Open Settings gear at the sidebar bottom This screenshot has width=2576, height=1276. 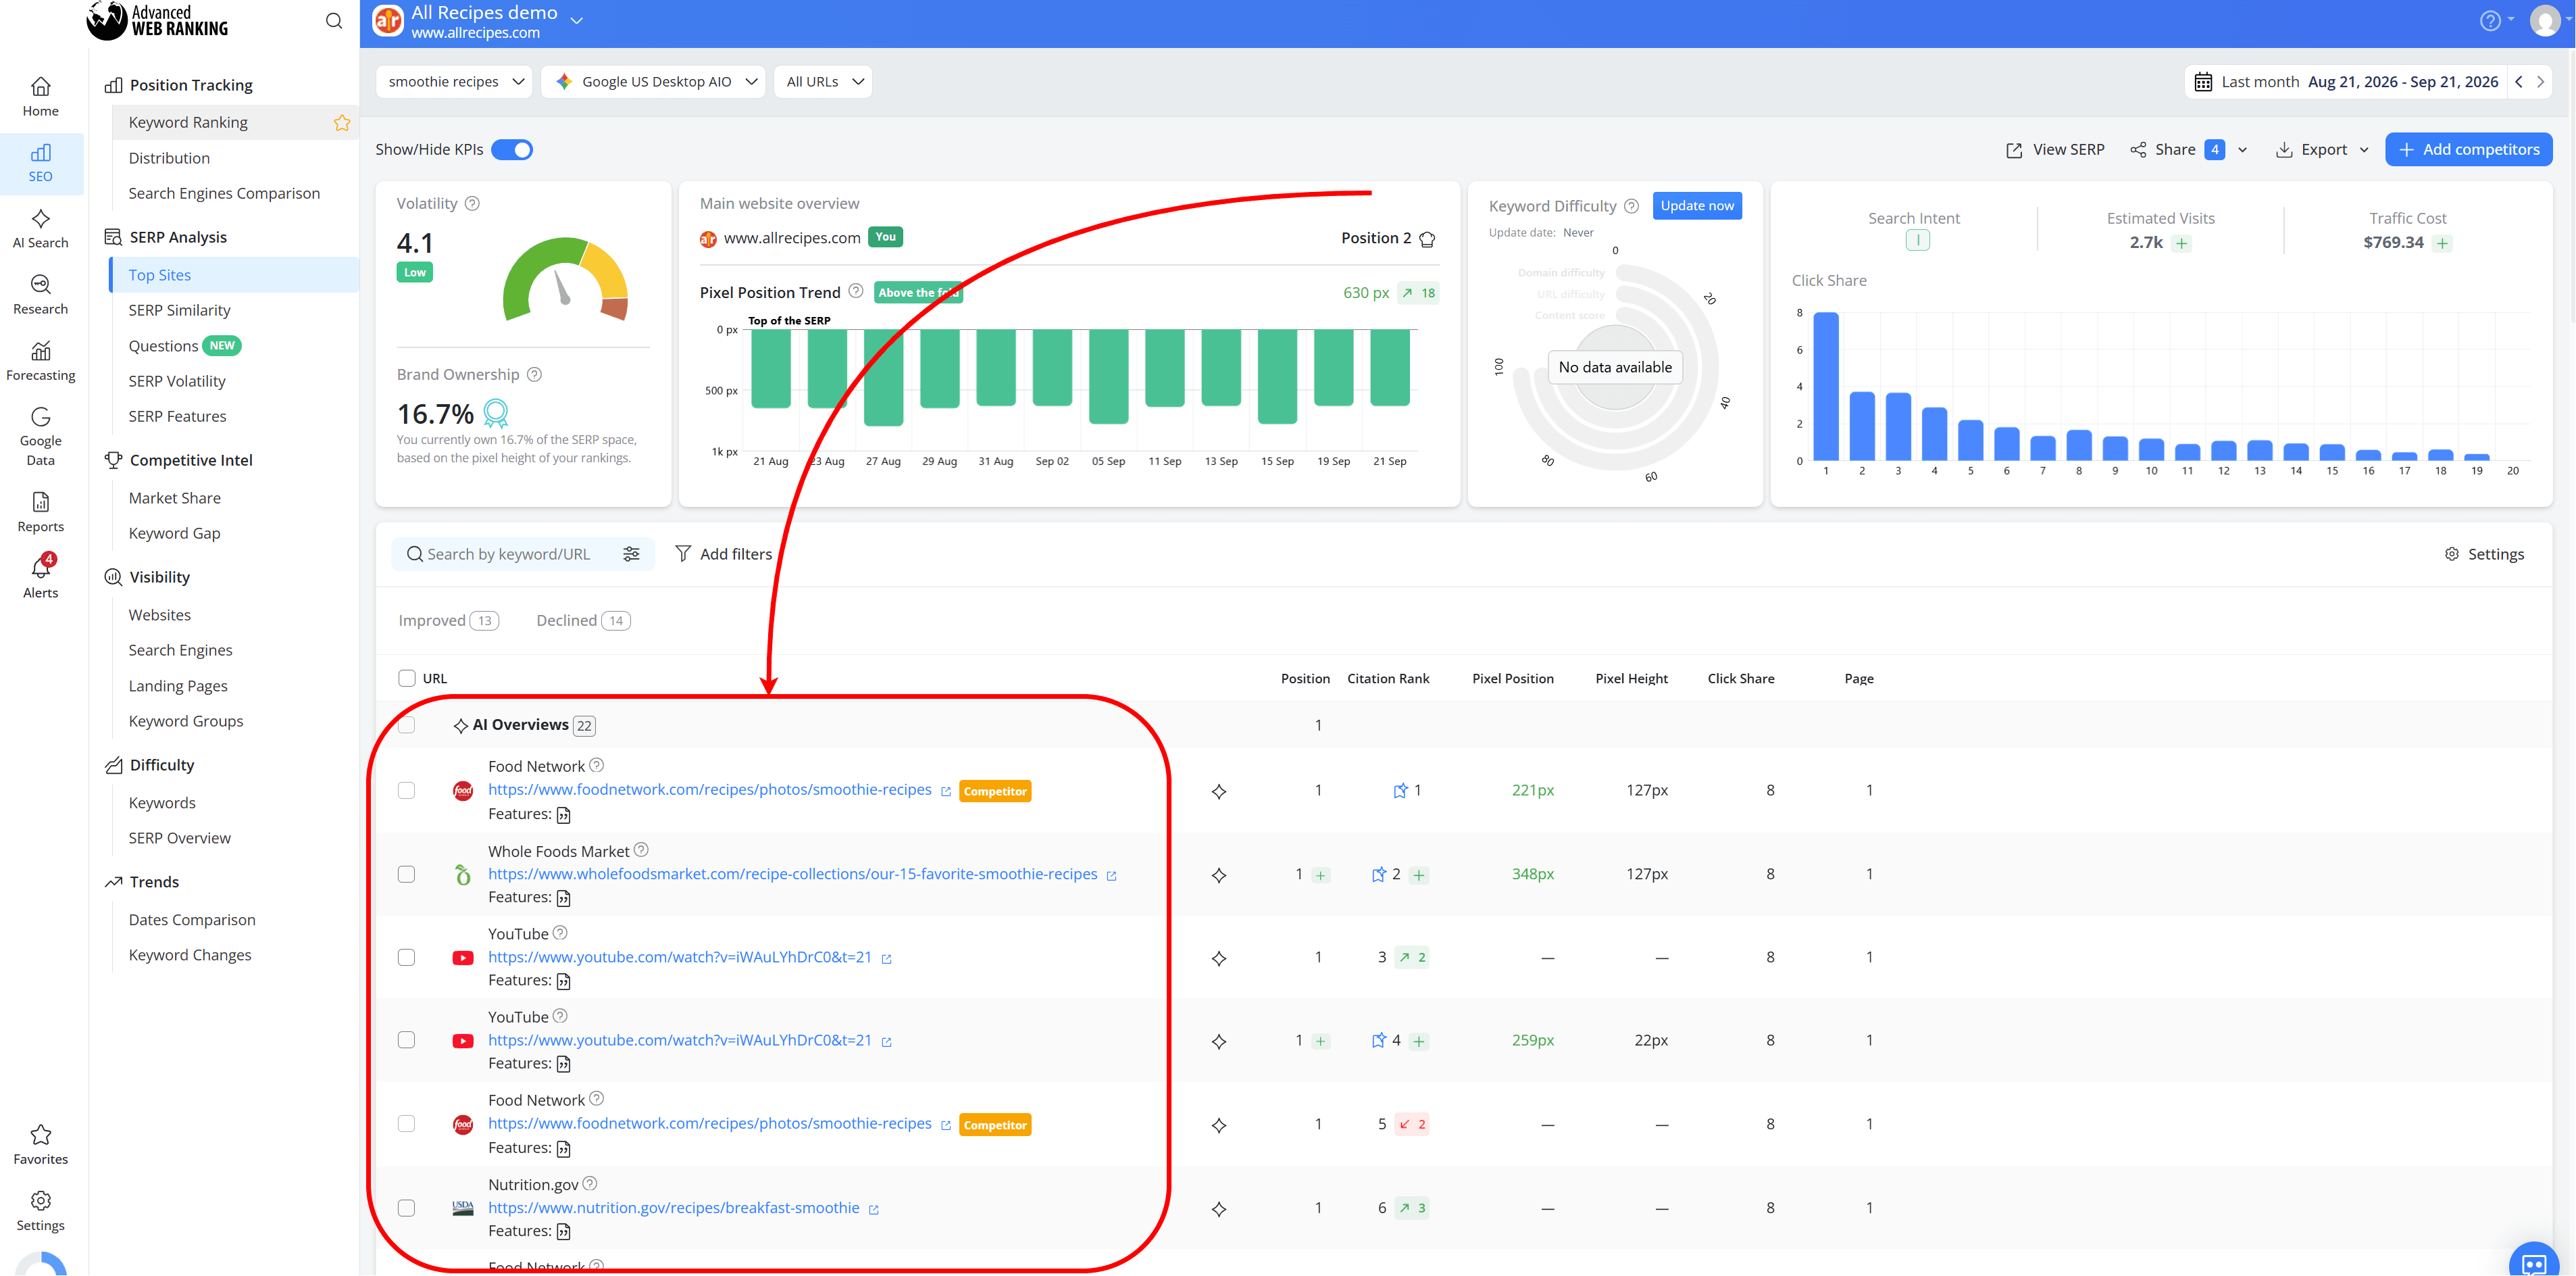40,1201
